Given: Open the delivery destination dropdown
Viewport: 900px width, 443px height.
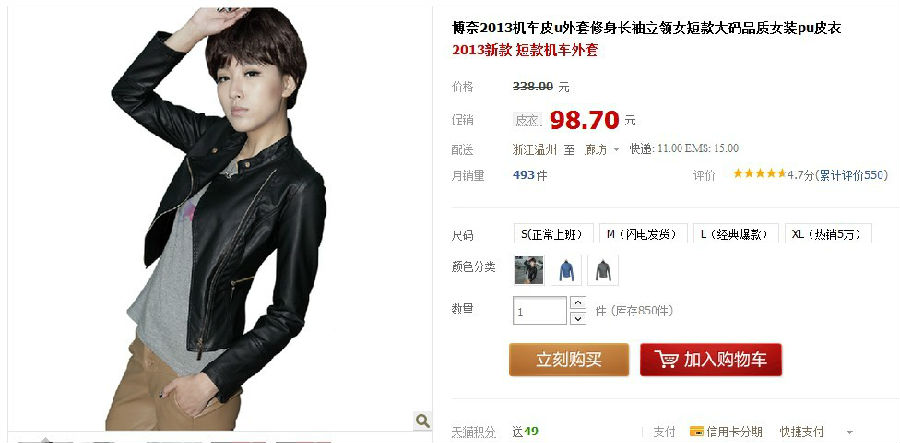Looking at the screenshot, I should click(x=602, y=149).
